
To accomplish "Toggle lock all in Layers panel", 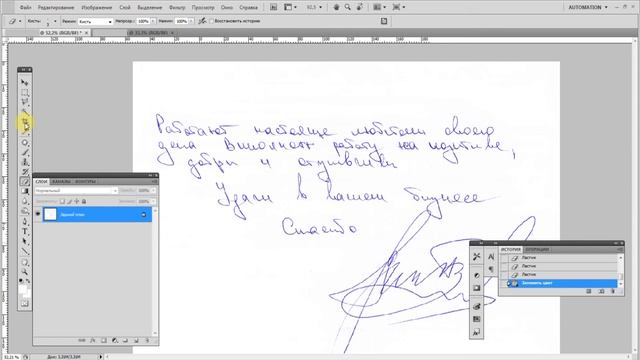I will 84,201.
